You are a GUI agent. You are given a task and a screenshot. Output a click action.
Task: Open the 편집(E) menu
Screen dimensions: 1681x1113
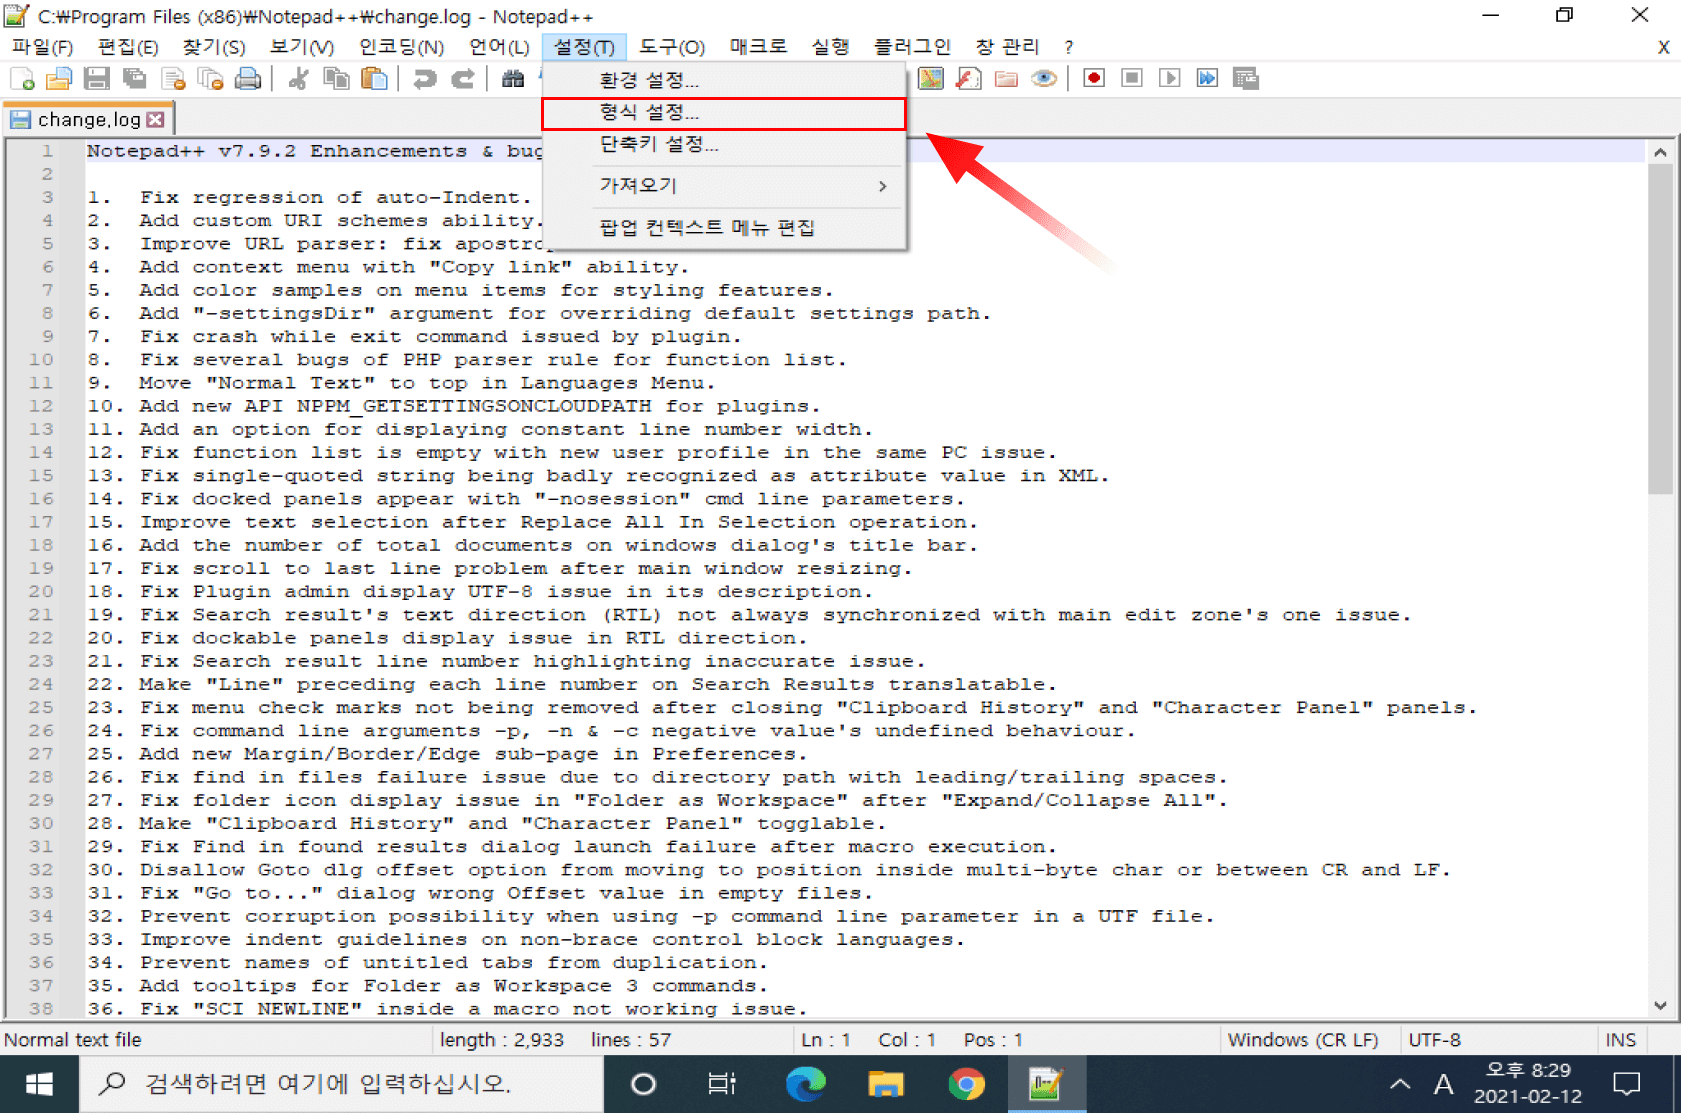[x=128, y=47]
